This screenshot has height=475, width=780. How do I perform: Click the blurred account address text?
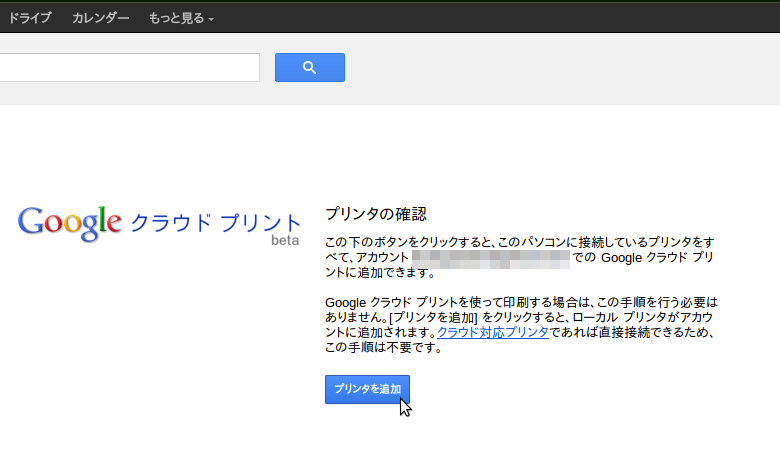pos(490,258)
